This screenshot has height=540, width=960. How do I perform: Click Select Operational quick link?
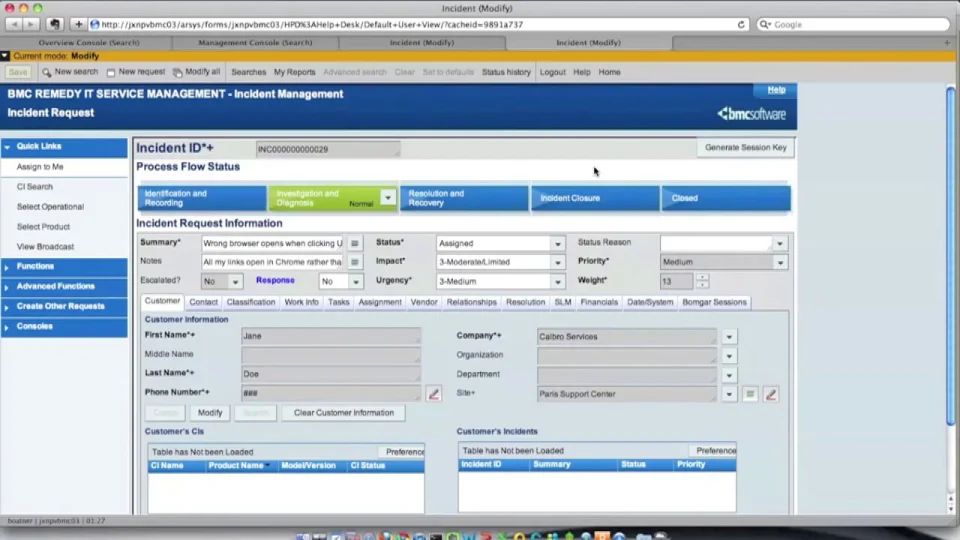coord(50,207)
